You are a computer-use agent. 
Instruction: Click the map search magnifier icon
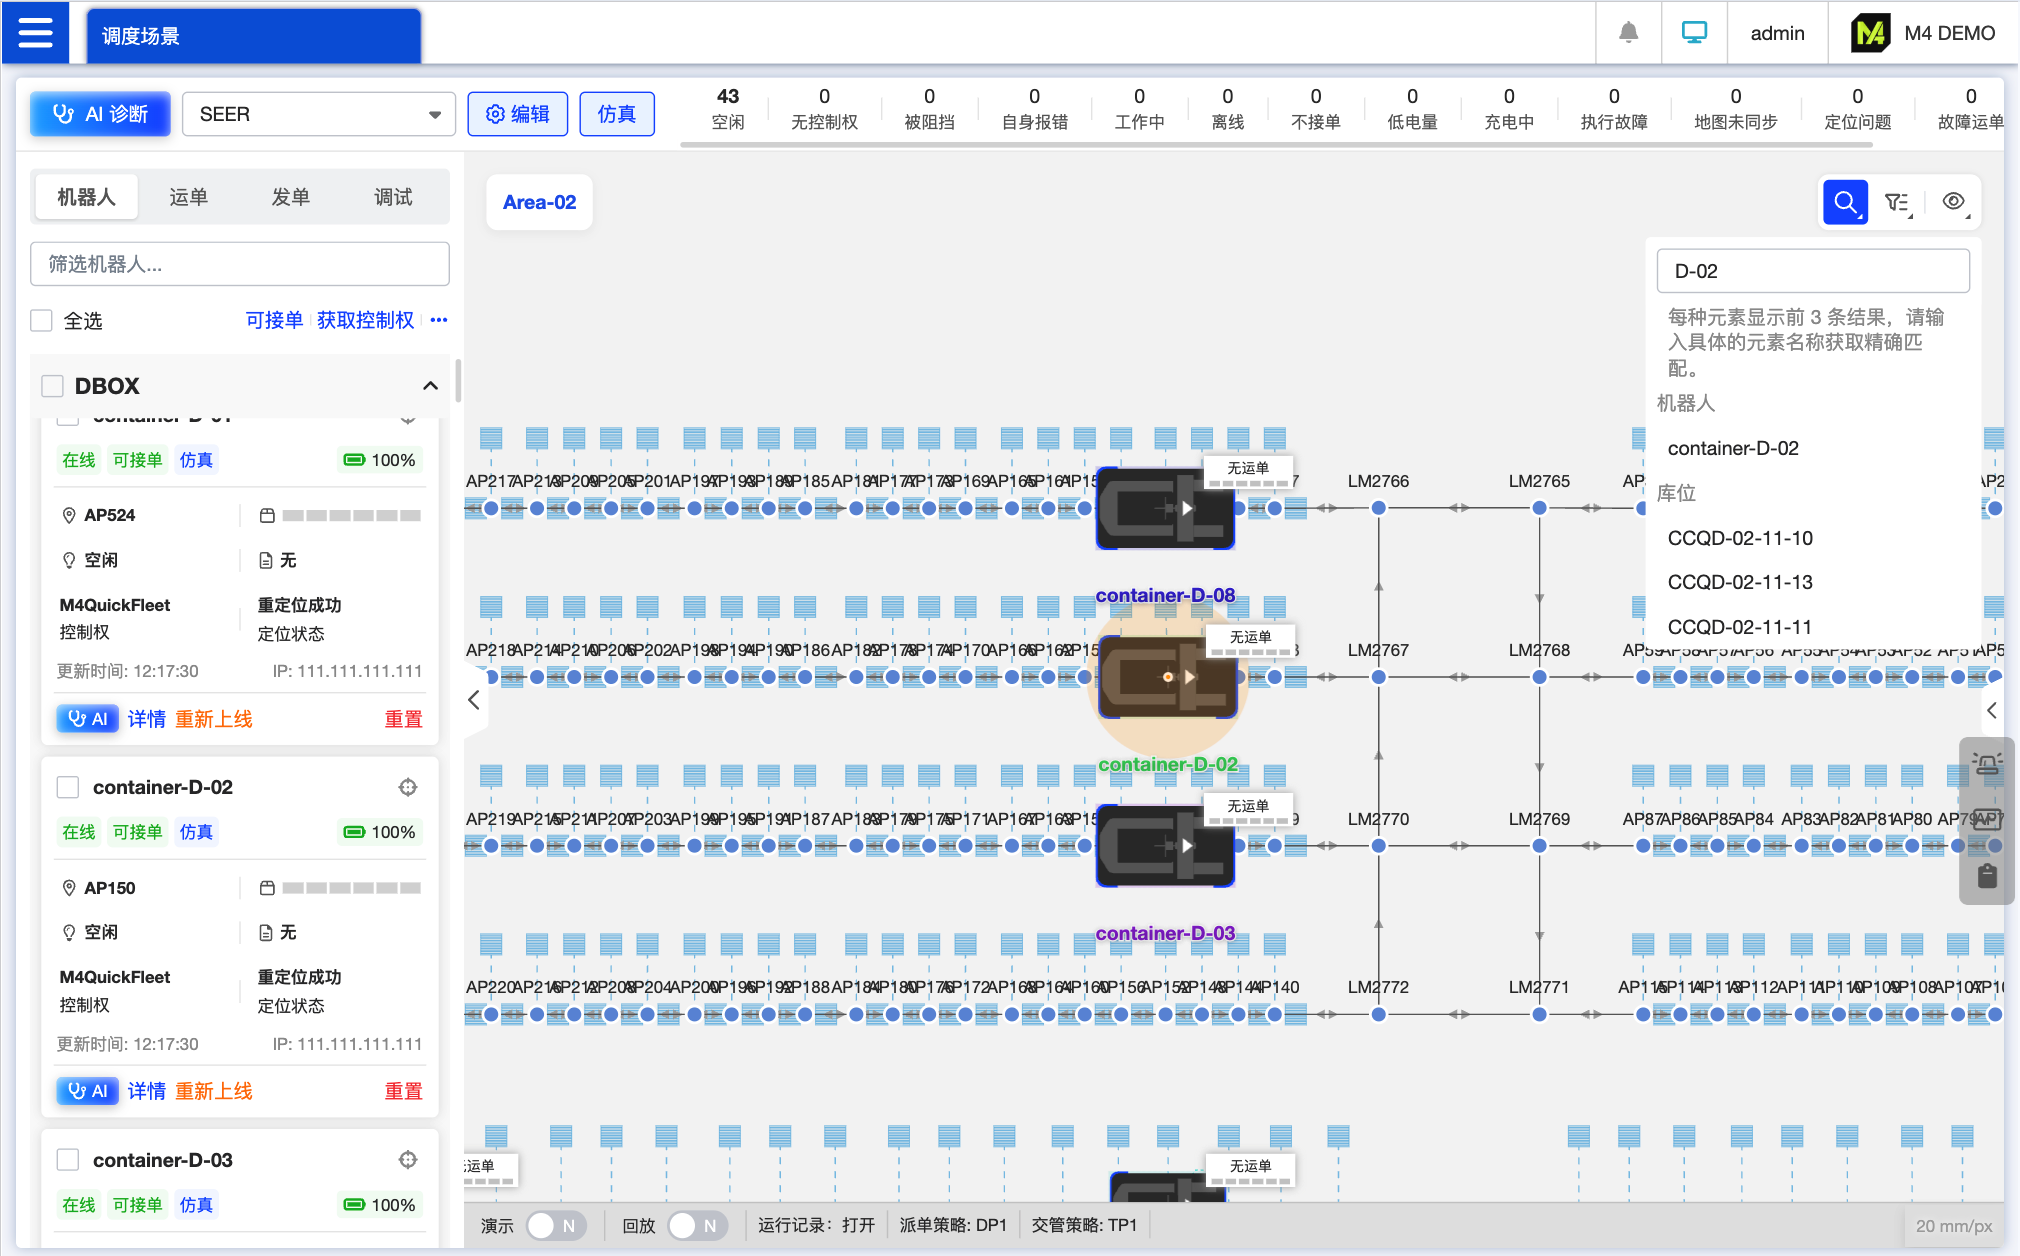(1845, 202)
